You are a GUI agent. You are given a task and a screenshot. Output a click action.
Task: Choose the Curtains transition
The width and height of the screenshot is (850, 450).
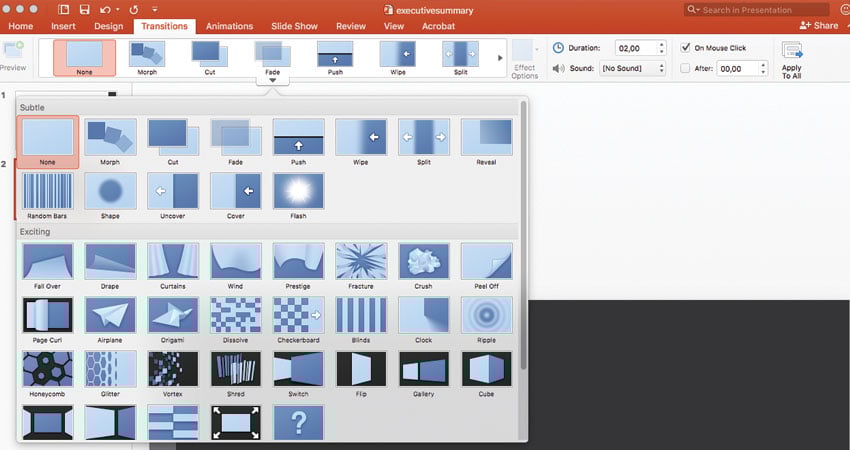coord(173,266)
